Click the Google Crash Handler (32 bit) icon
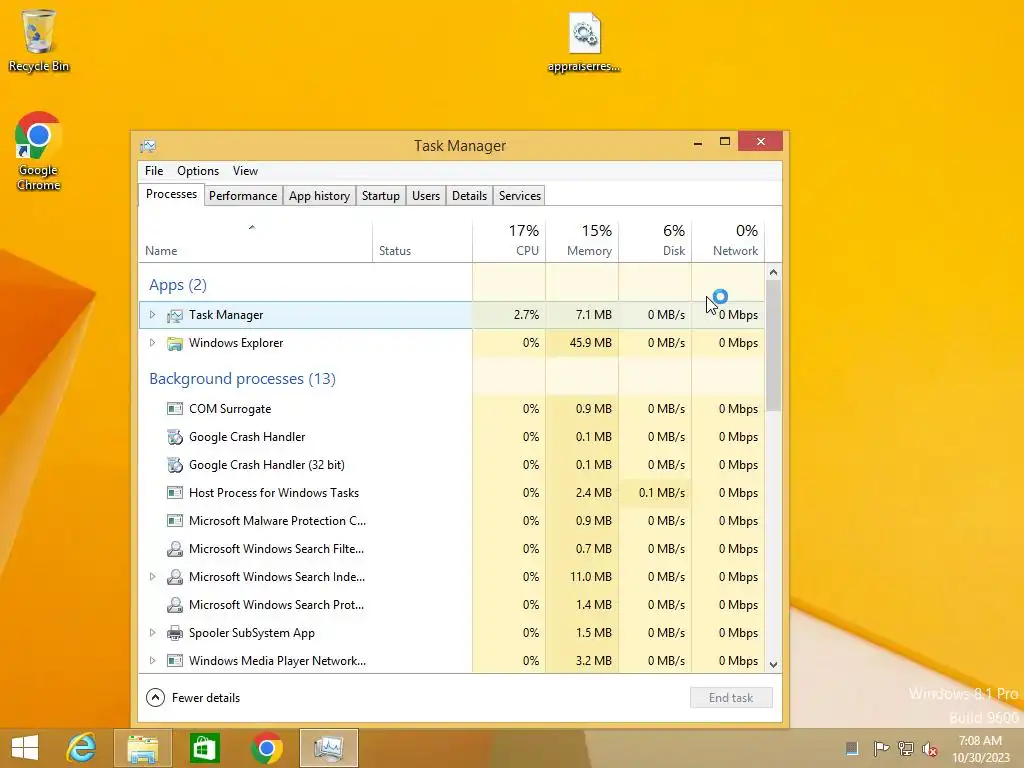 pyautogui.click(x=174, y=465)
